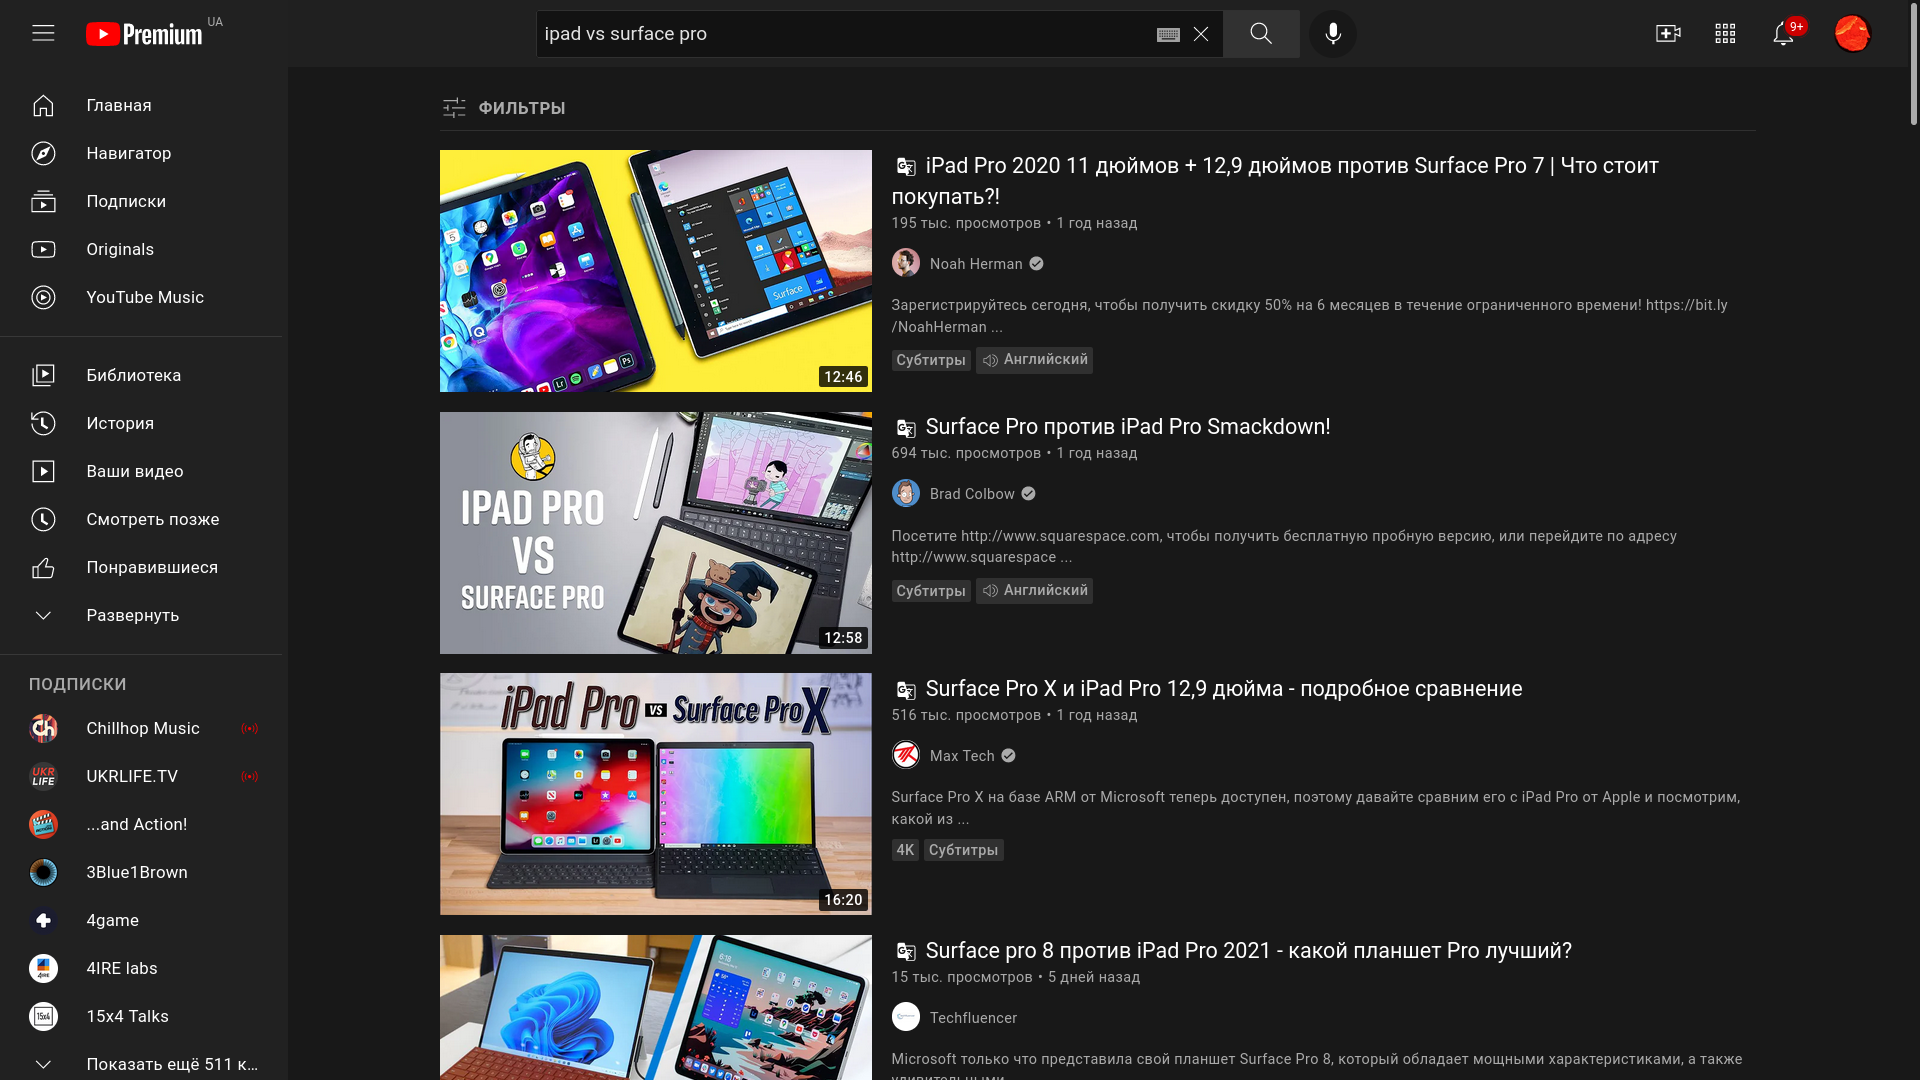Expand sidebar with Развернуть

(141, 615)
